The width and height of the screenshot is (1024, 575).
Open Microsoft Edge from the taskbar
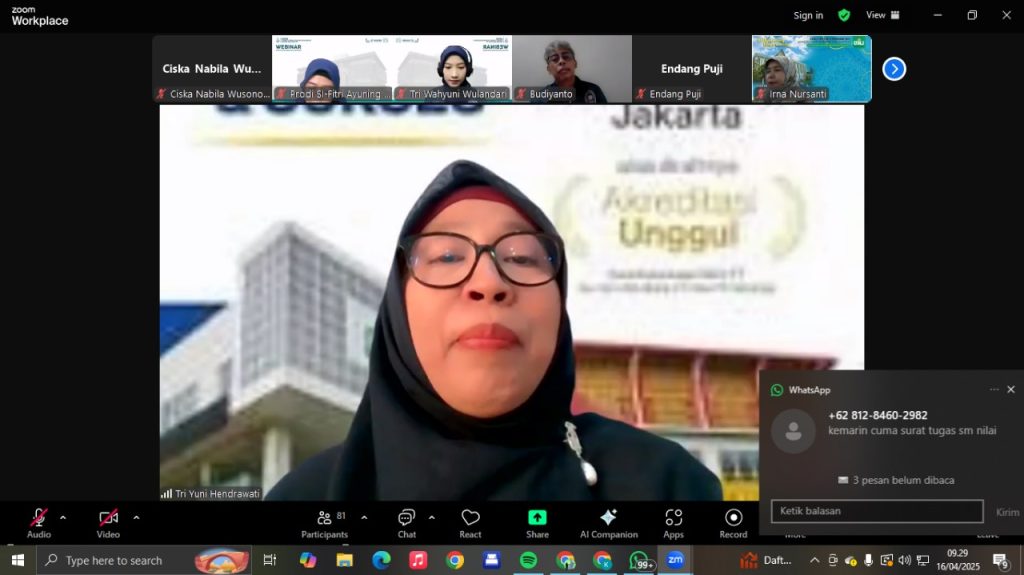coord(381,560)
